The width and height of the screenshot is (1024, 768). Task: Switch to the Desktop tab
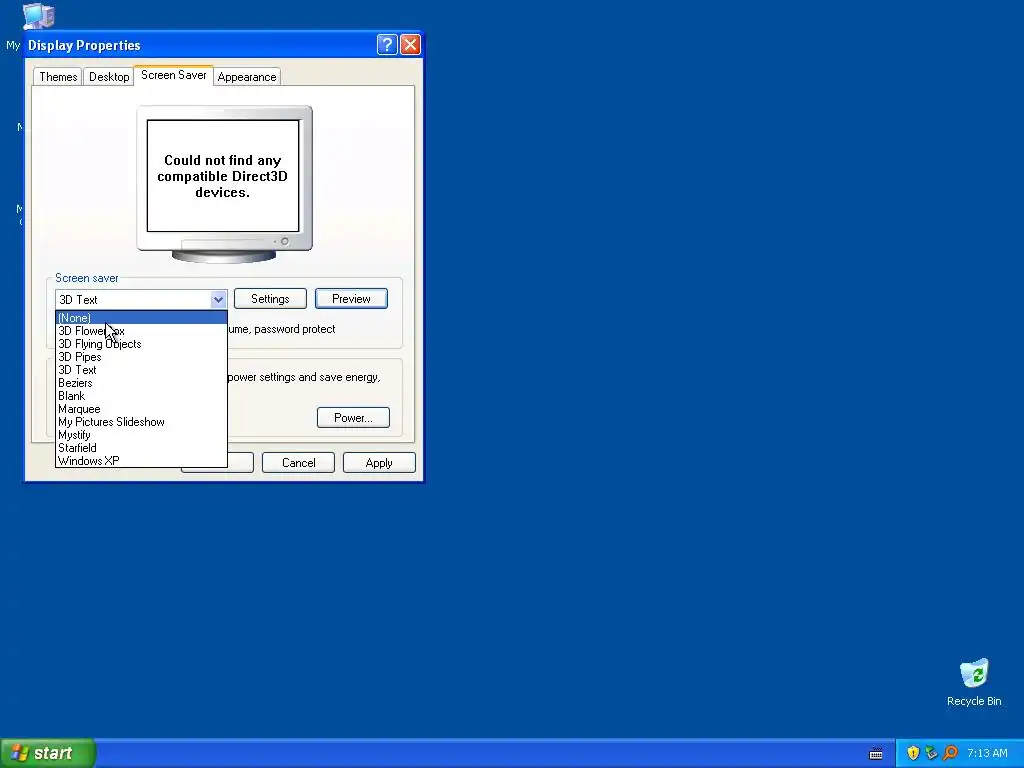(x=109, y=76)
